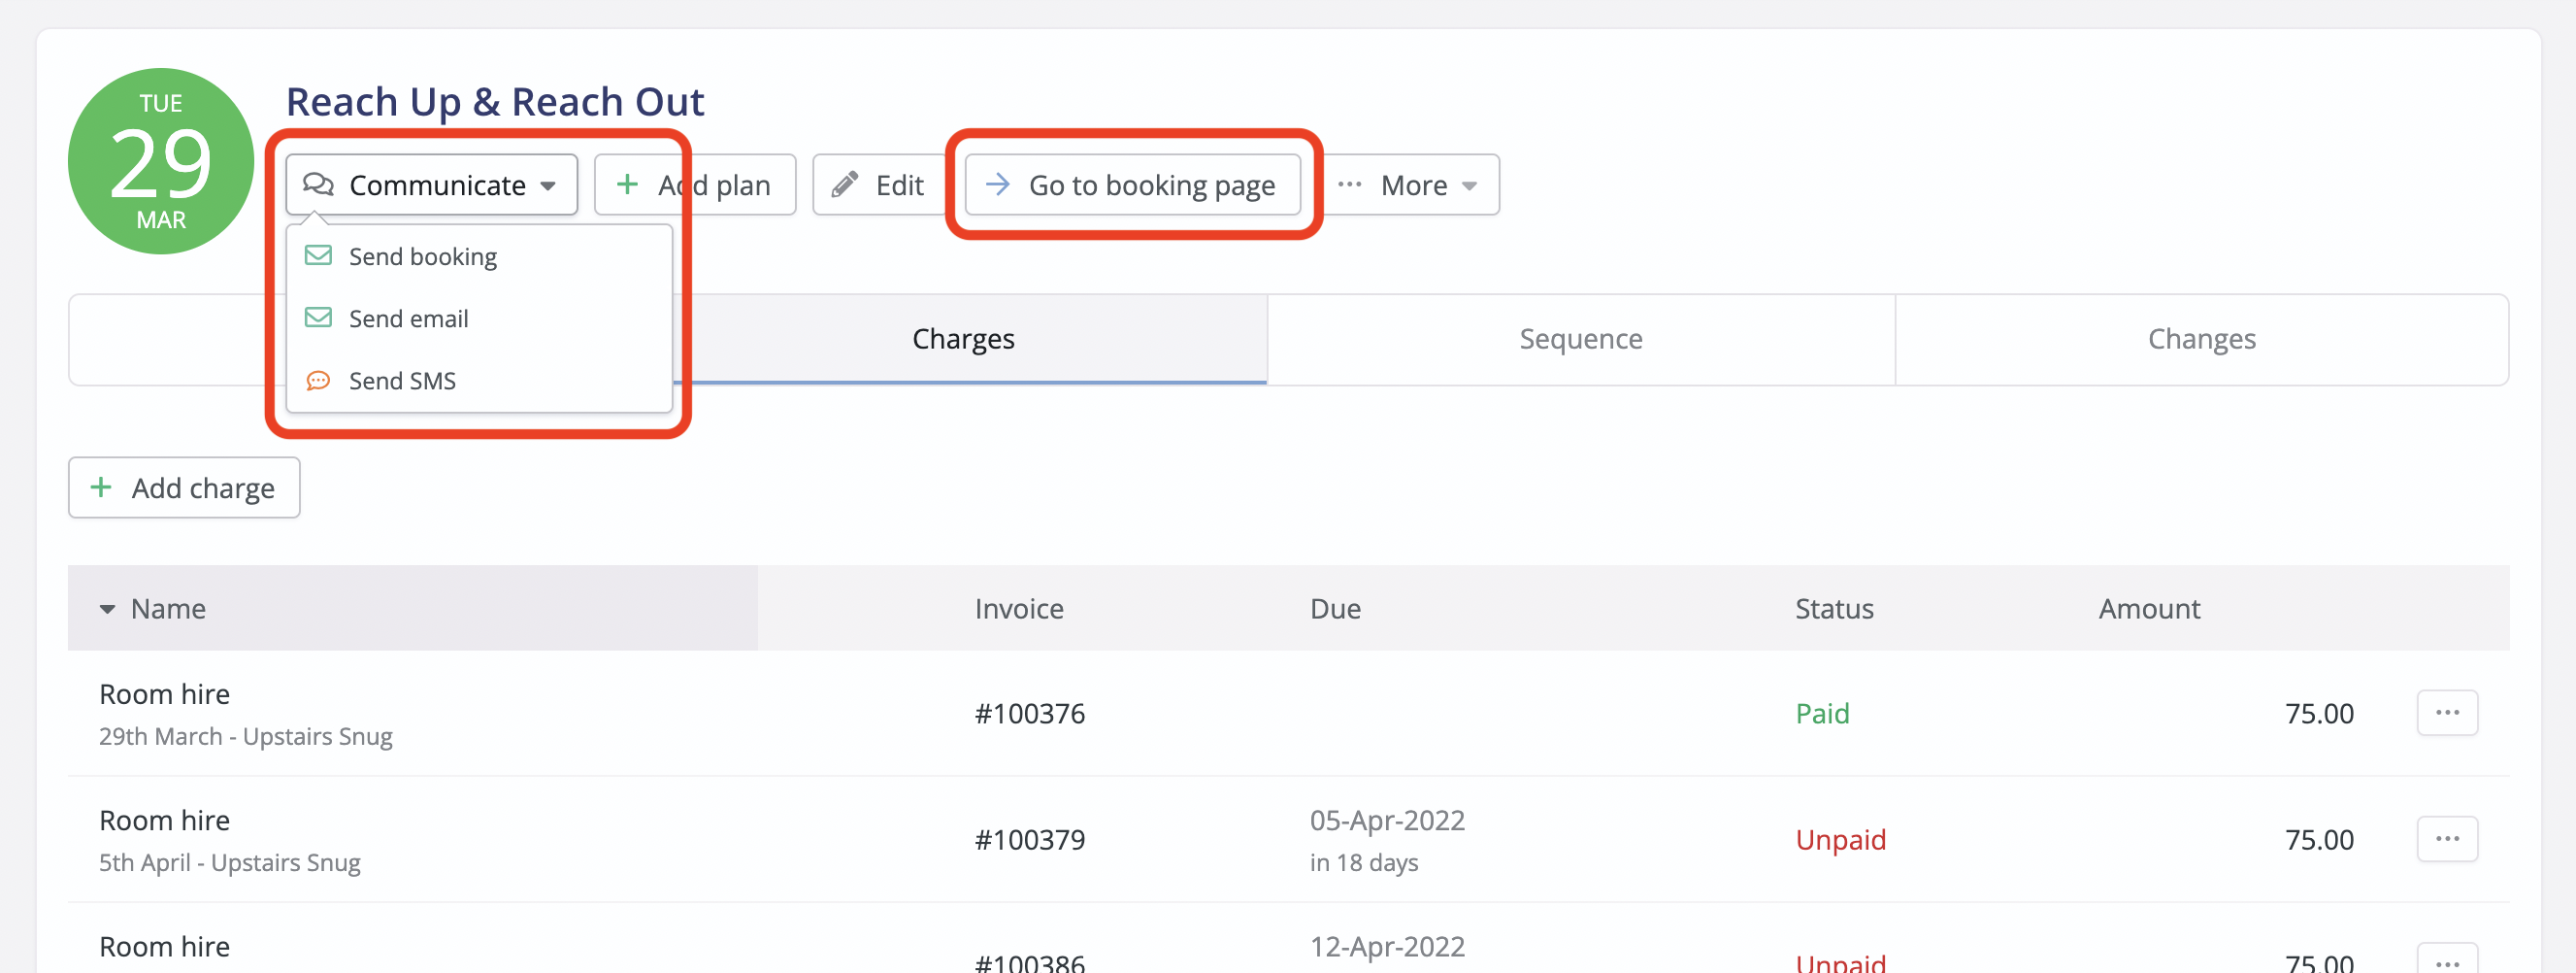The height and width of the screenshot is (973, 2576).
Task: Click the orange SMS chat bubble icon
Action: click(318, 381)
